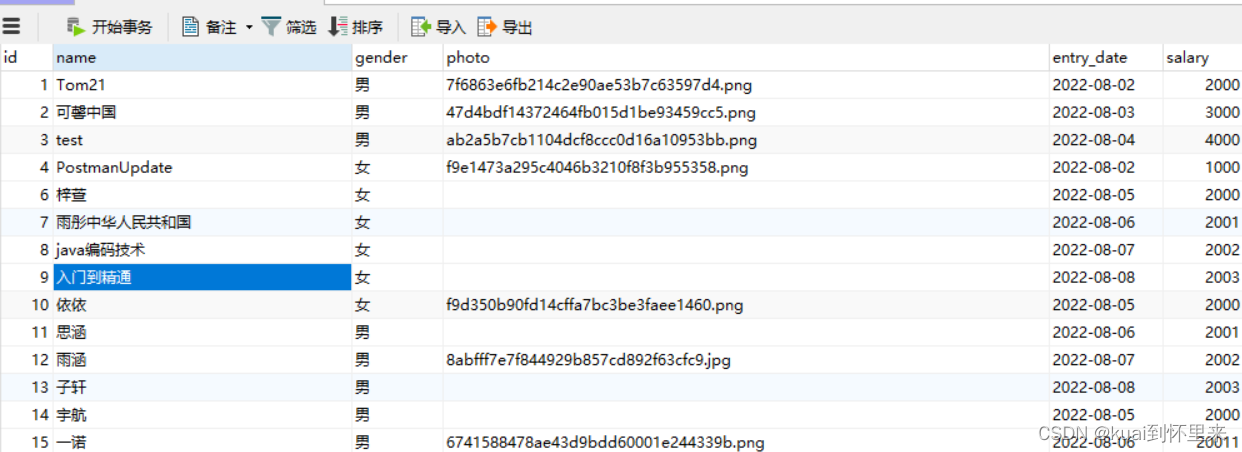Click the name cell 一诺

[x=203, y=441]
